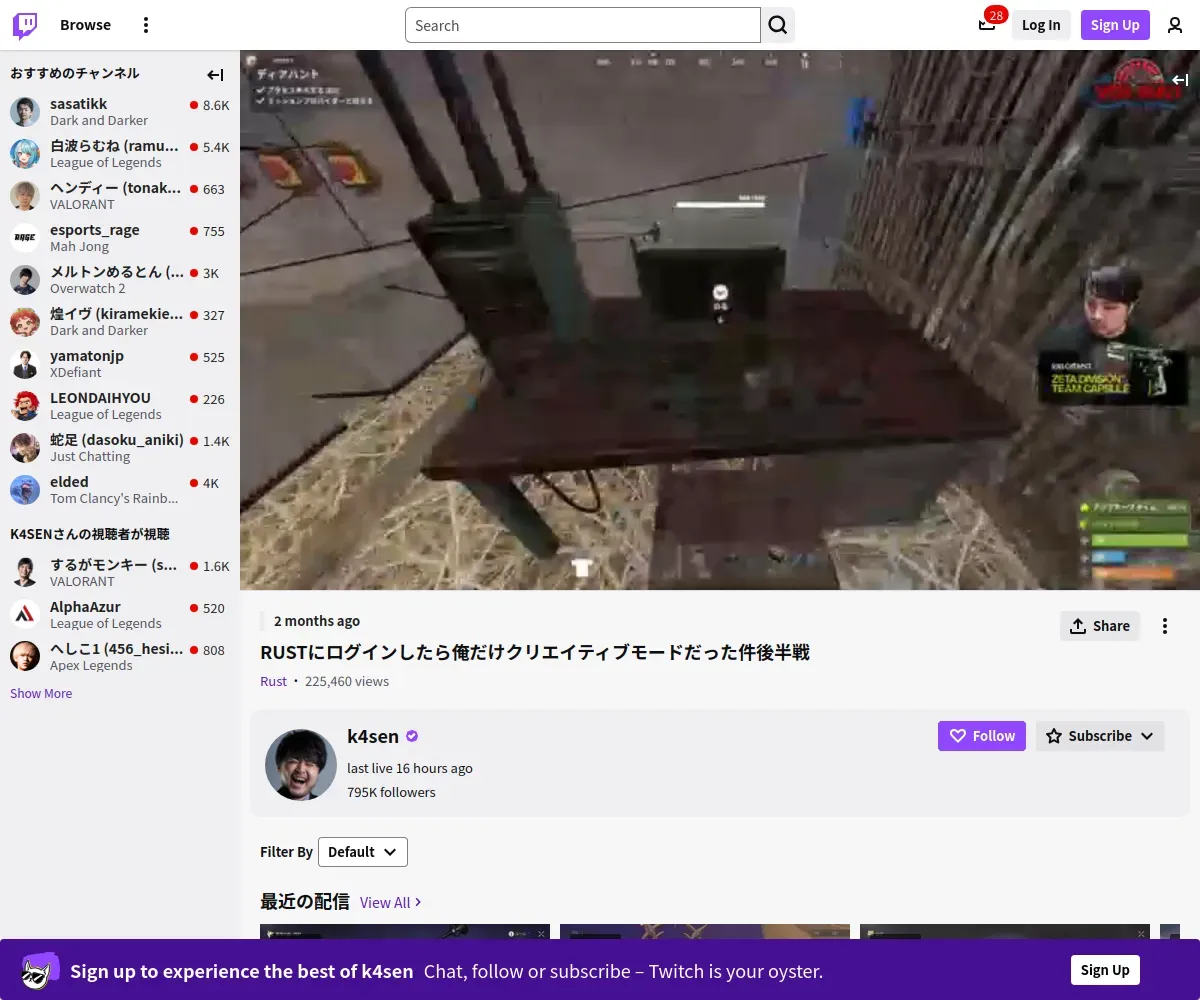The image size is (1200, 1000).
Task: Click the search magnifier button
Action: pyautogui.click(x=778, y=25)
